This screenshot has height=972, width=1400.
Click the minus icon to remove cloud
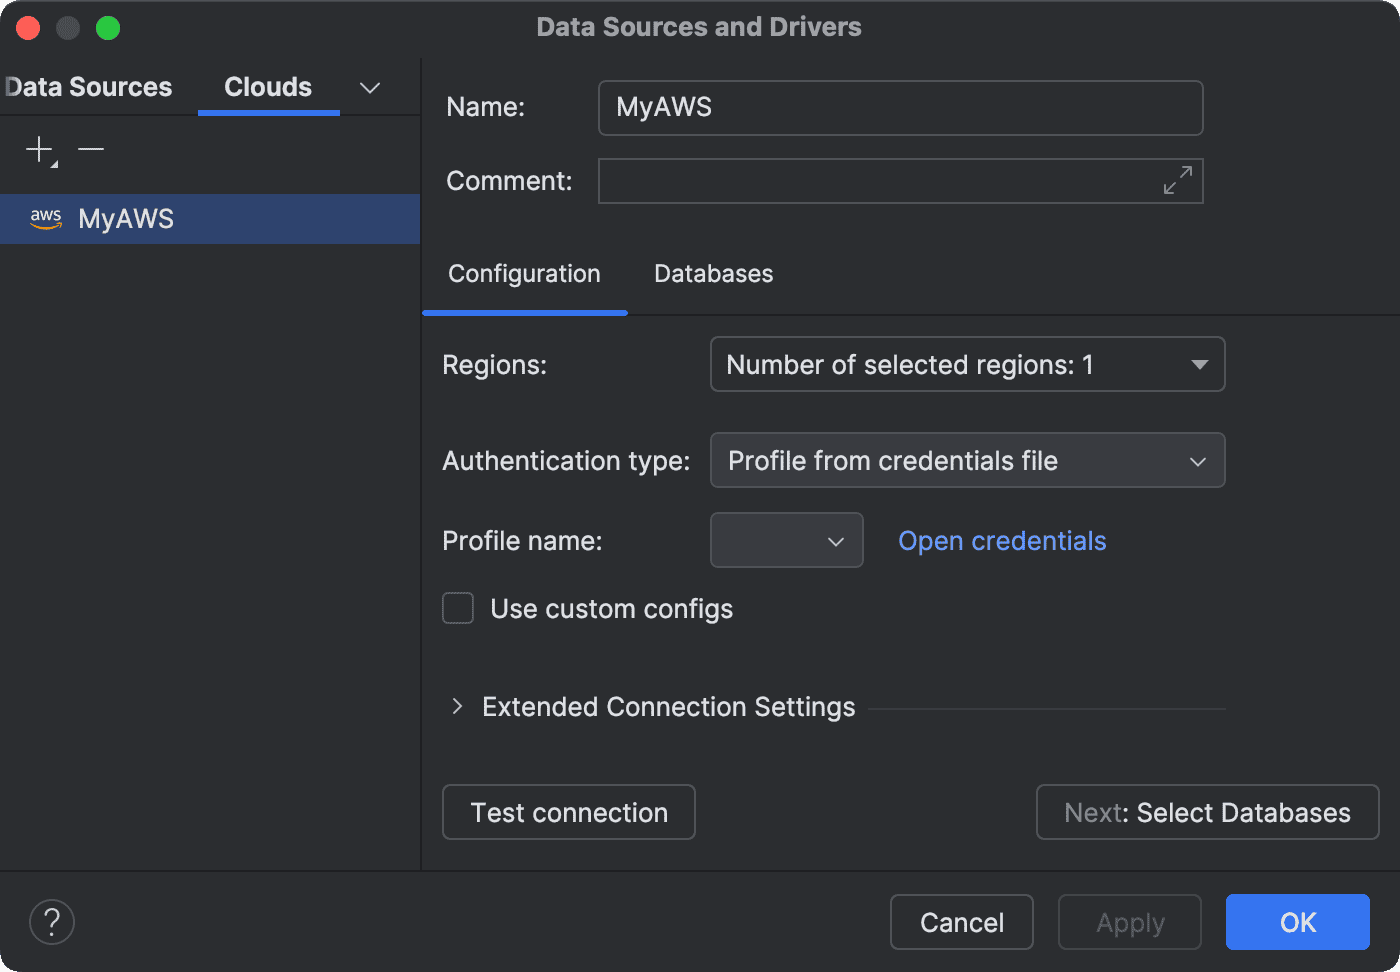(x=91, y=150)
